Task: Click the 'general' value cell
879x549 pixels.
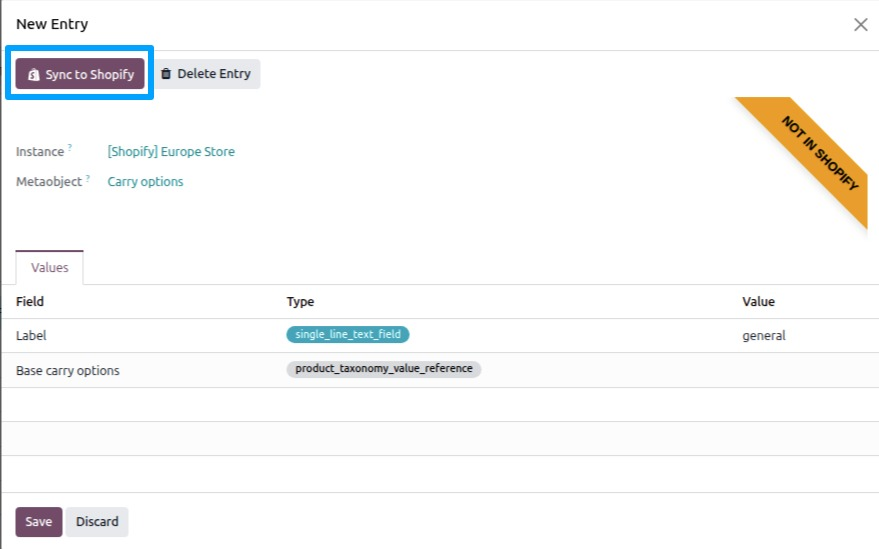Action: pyautogui.click(x=764, y=336)
